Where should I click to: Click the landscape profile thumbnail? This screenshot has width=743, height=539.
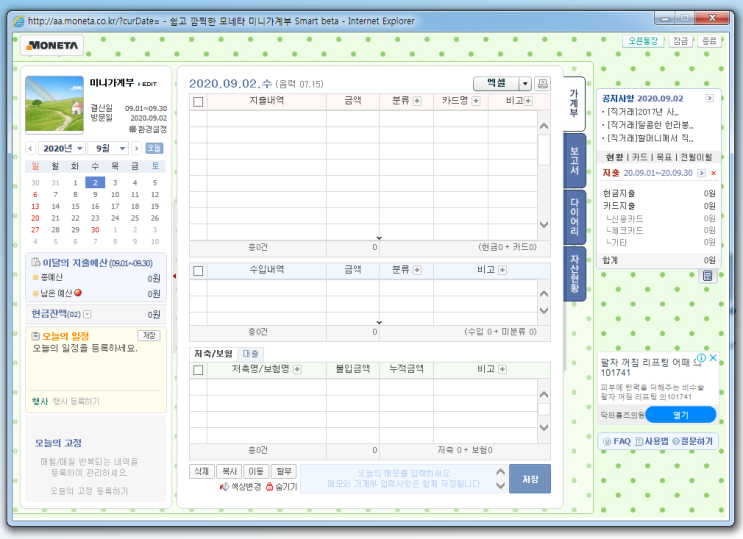pyautogui.click(x=54, y=104)
